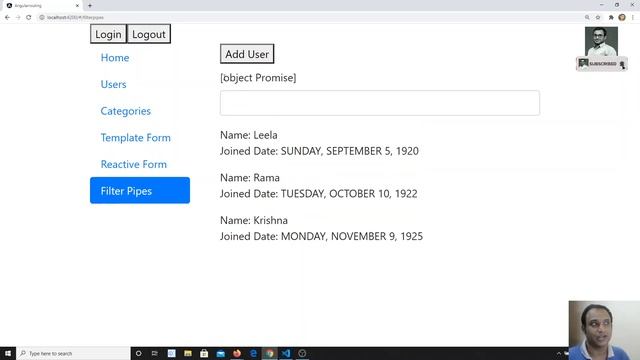640x360 pixels.
Task: Click the empty filter text input
Action: tap(380, 103)
